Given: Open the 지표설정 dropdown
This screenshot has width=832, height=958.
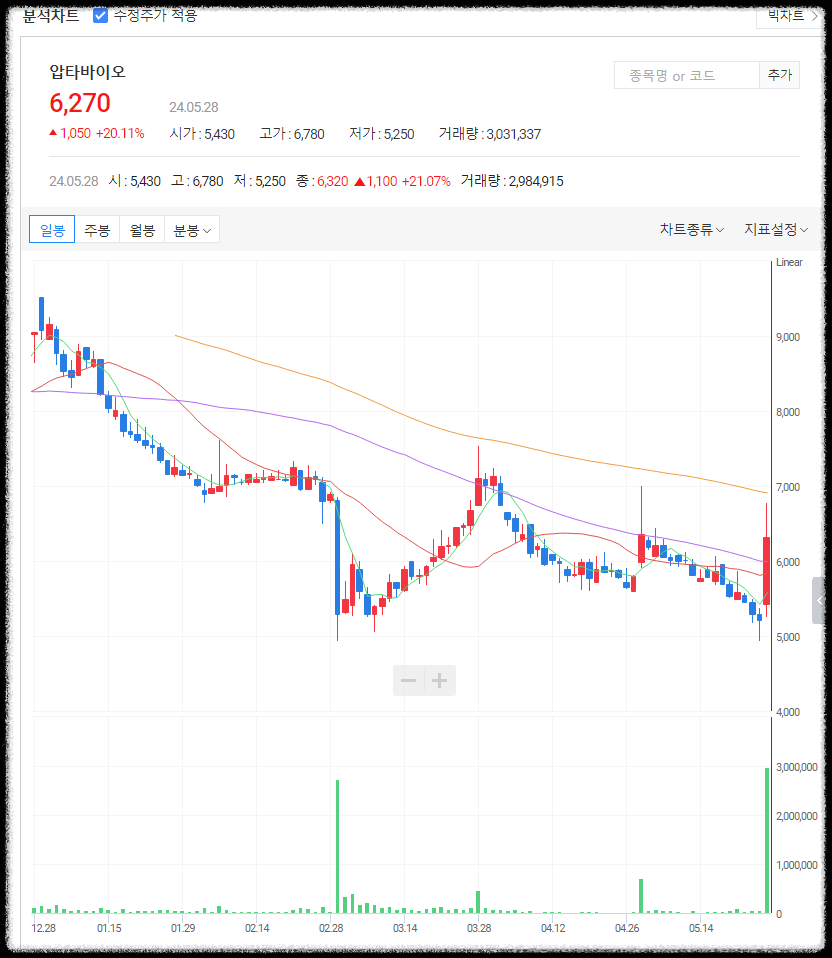Looking at the screenshot, I should click(x=776, y=230).
